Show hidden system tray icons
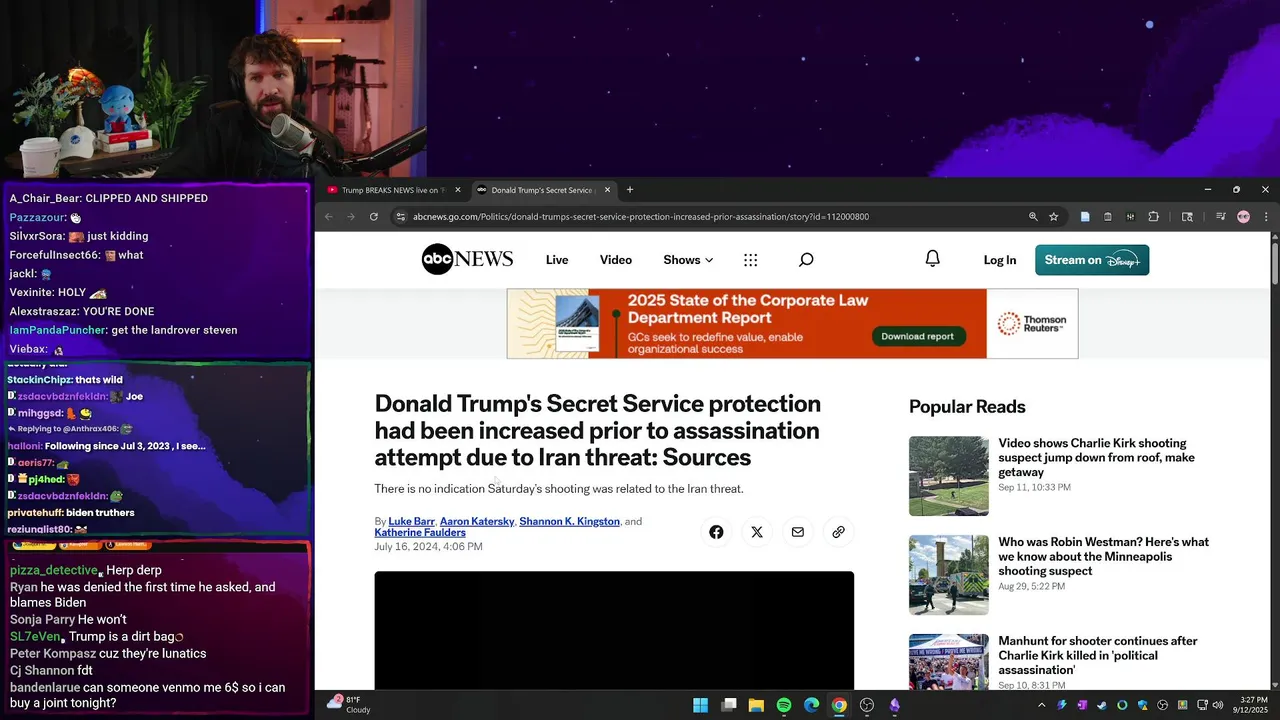The image size is (1280, 720). point(1042,705)
